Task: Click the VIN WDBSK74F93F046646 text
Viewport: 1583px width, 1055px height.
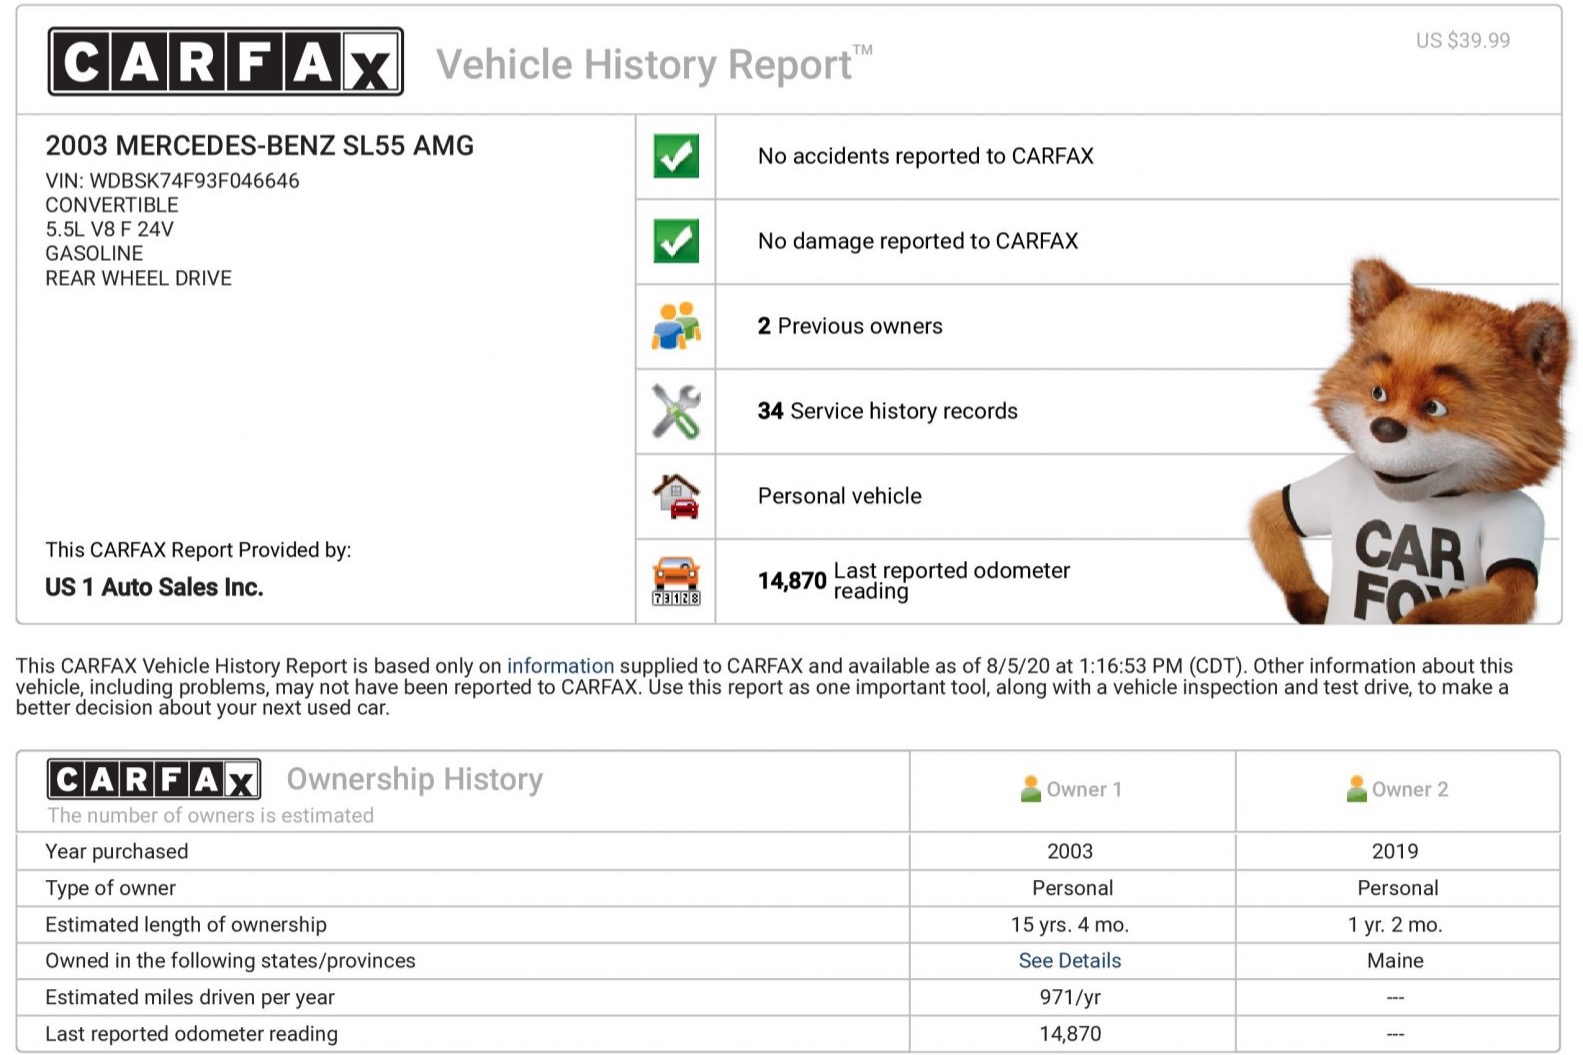Action: [172, 181]
